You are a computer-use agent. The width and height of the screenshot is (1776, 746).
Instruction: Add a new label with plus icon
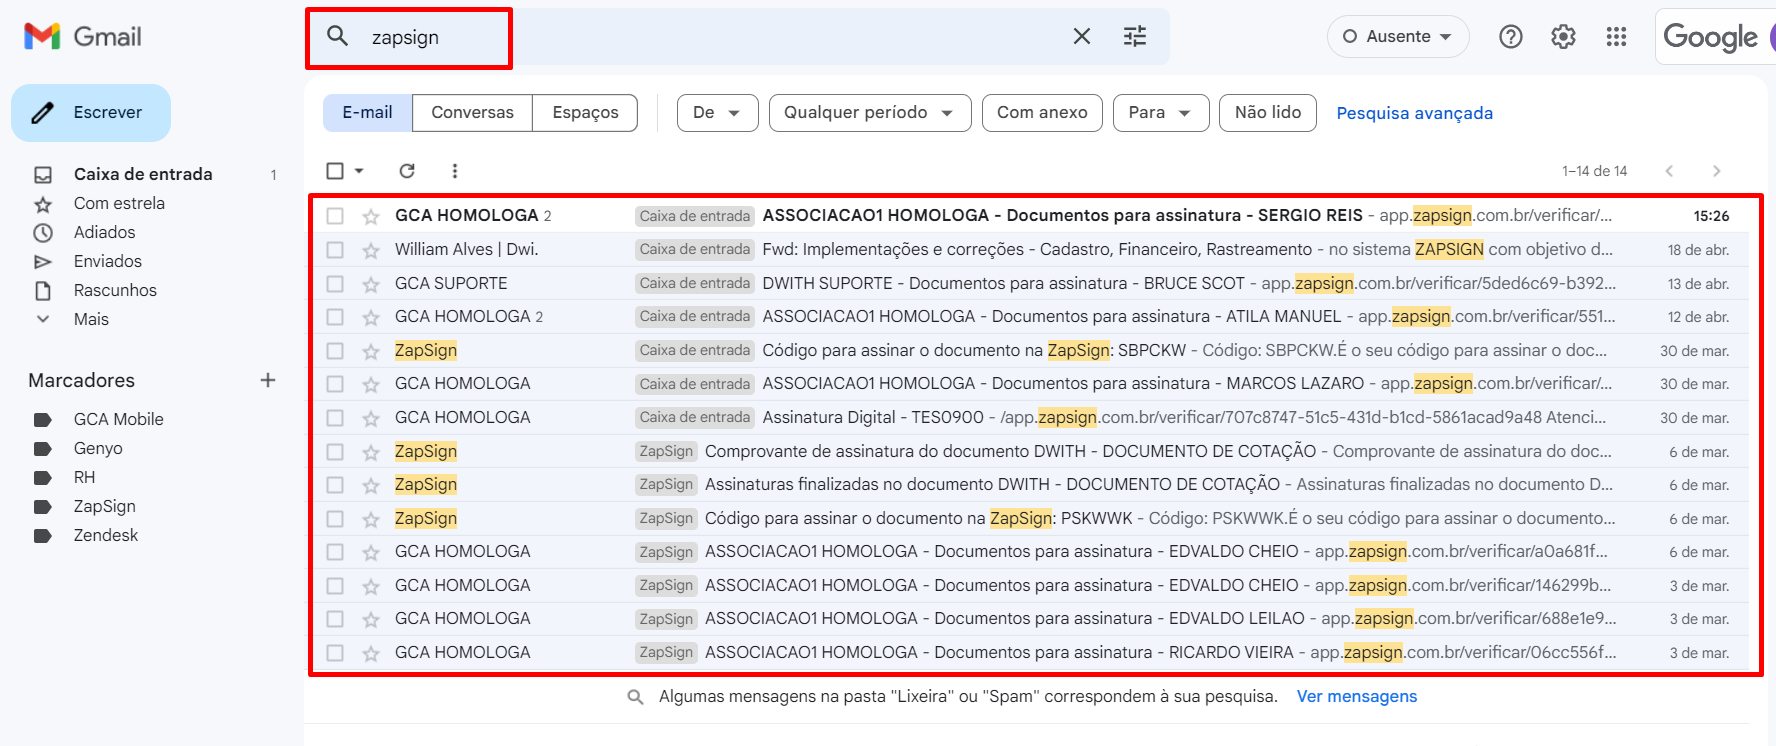pos(268,380)
